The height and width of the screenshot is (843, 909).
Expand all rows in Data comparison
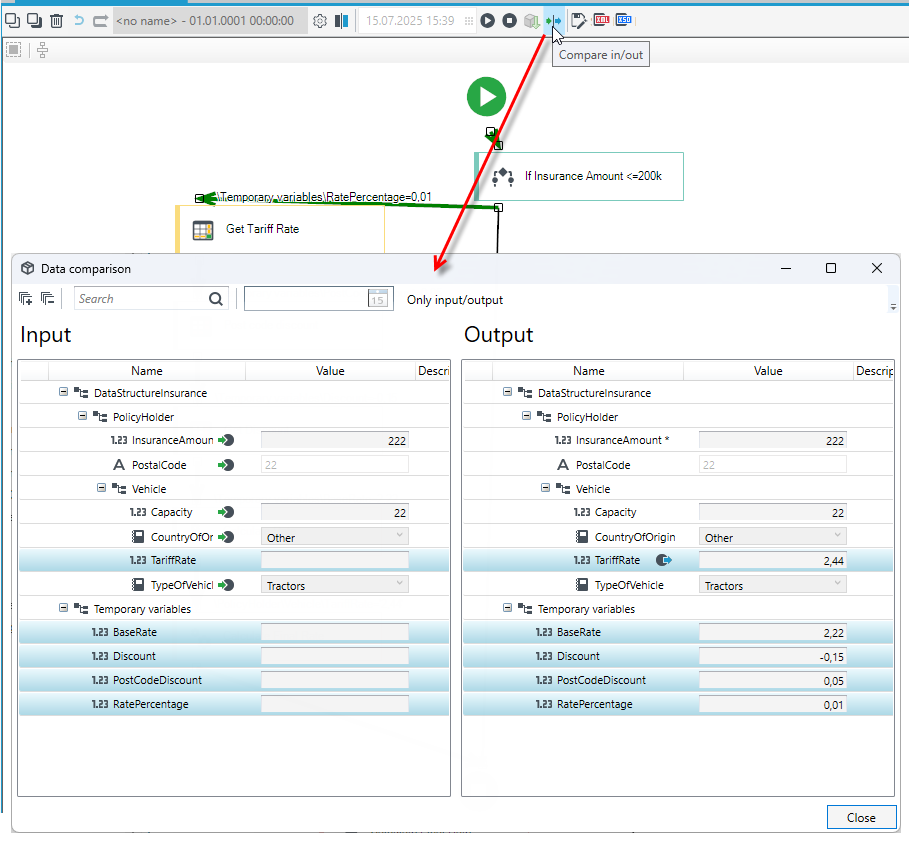tap(26, 299)
